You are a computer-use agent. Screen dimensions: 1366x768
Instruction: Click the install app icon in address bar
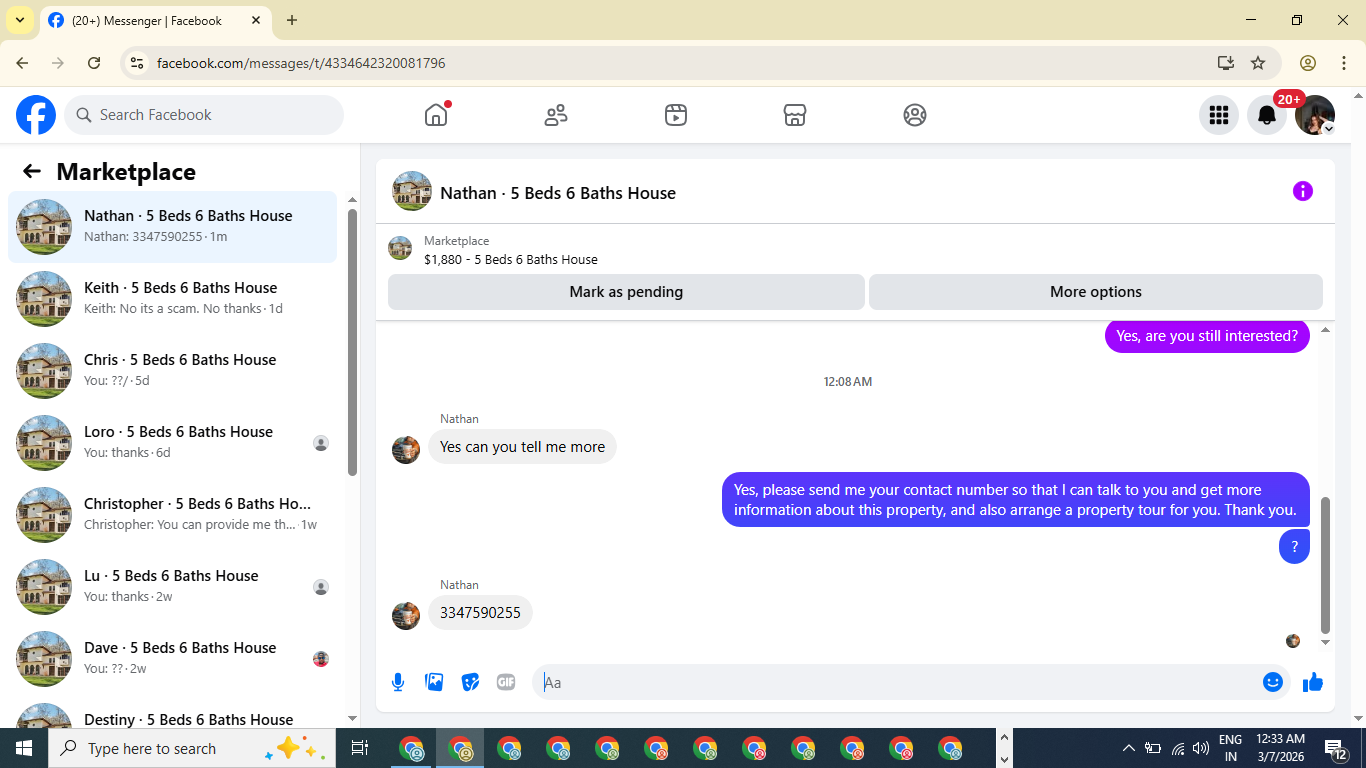[x=1226, y=63]
